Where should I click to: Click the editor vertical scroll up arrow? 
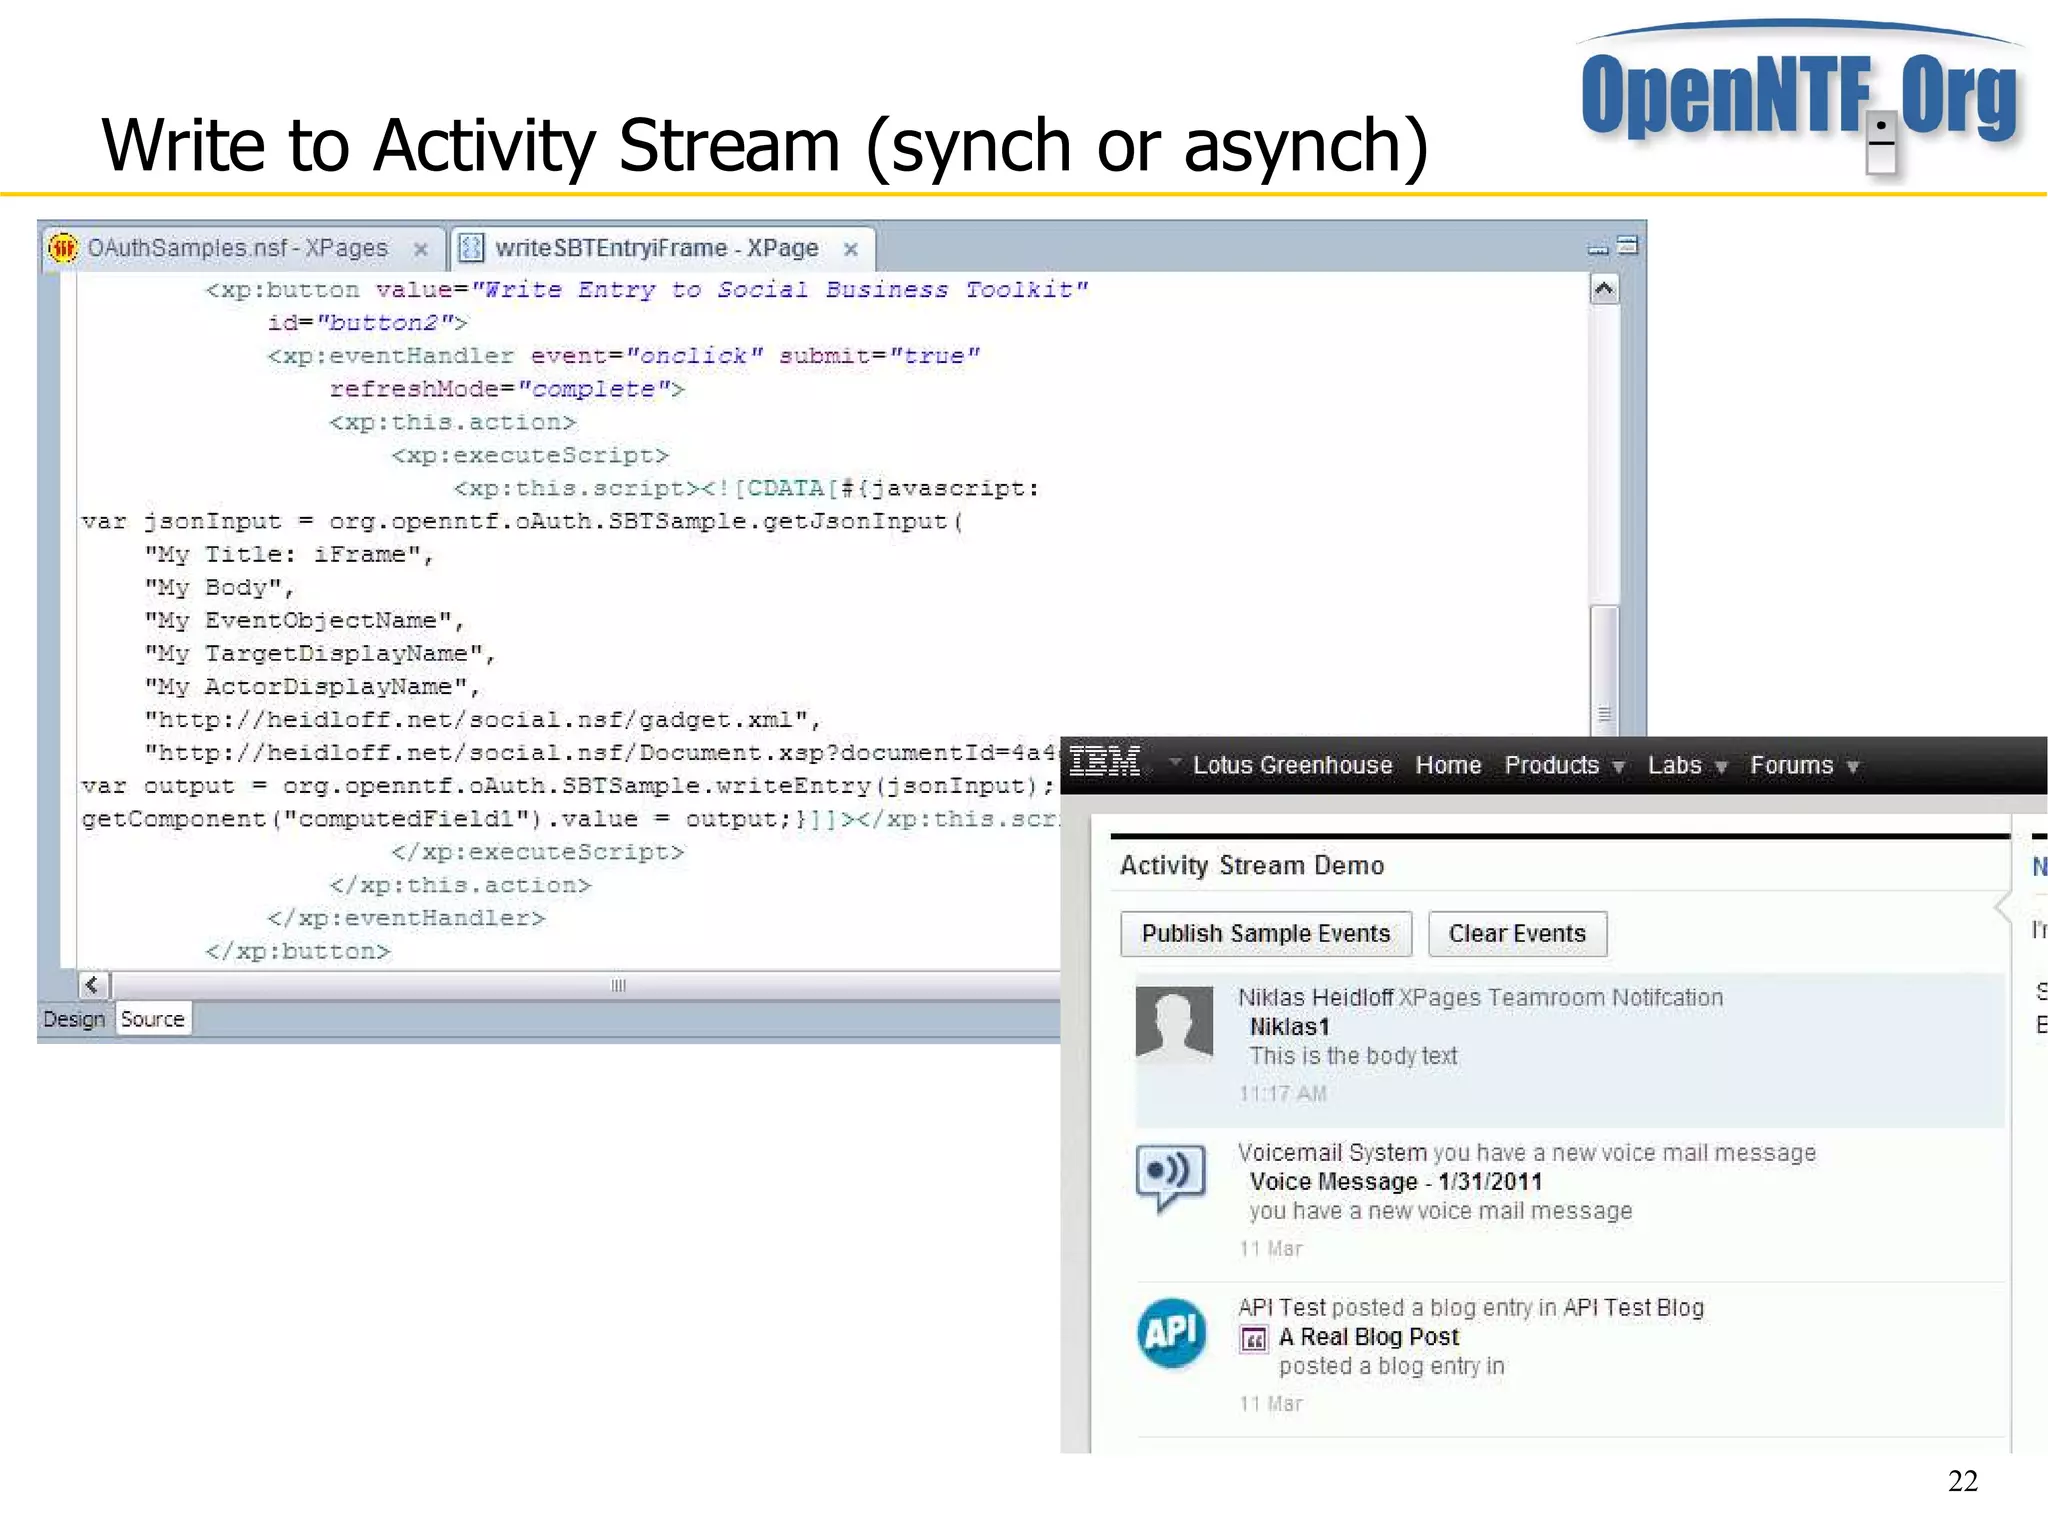(1604, 290)
